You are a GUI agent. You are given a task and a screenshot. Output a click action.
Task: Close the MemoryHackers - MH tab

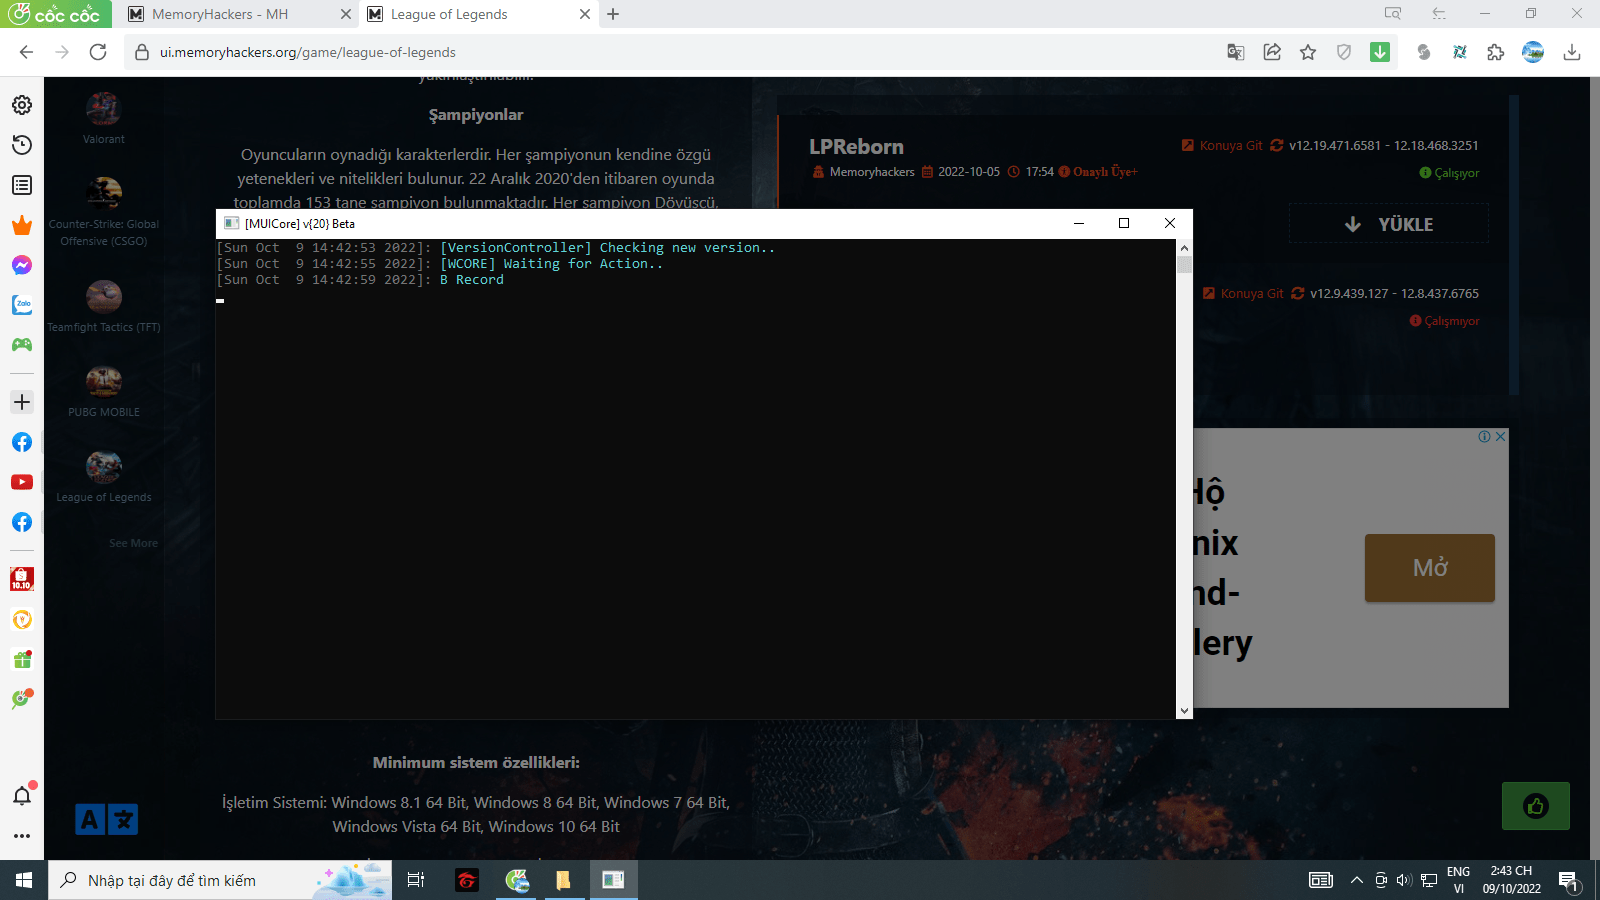click(346, 14)
